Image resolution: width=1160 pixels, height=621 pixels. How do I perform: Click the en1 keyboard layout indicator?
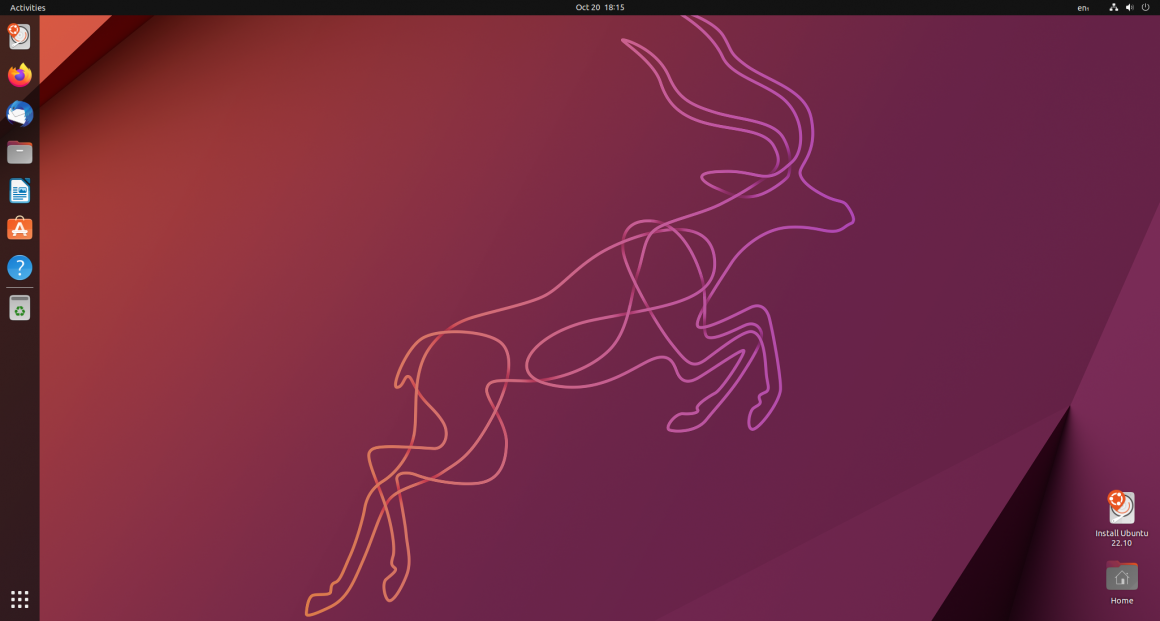pos(1081,7)
